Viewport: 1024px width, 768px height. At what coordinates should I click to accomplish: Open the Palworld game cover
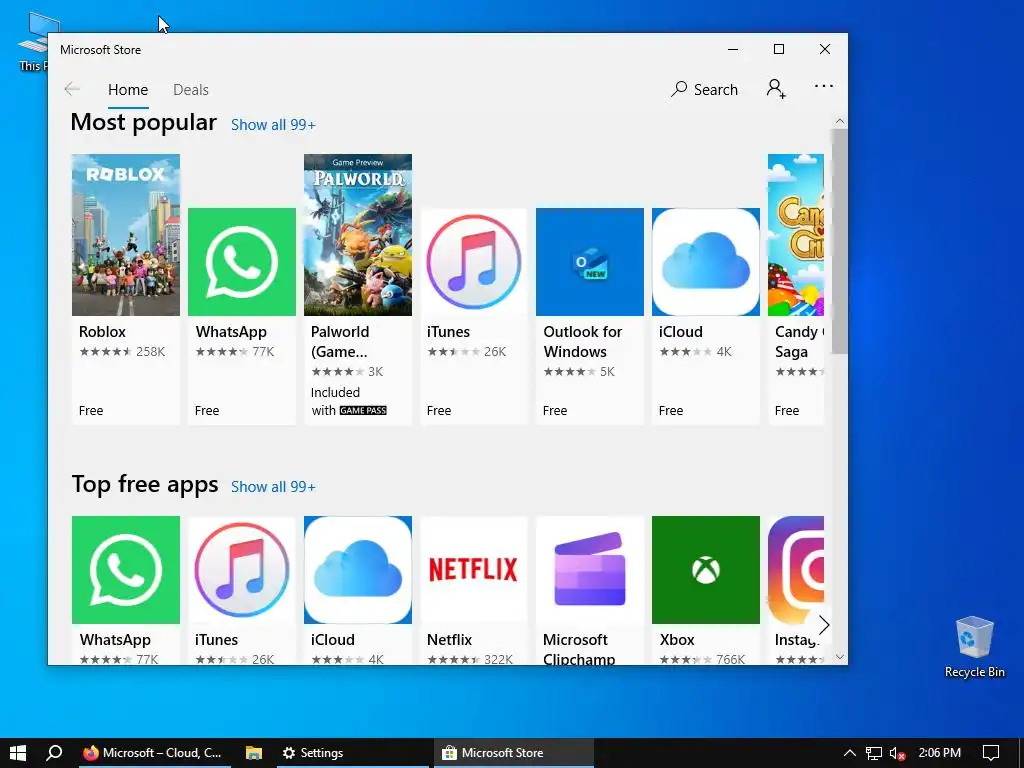358,235
